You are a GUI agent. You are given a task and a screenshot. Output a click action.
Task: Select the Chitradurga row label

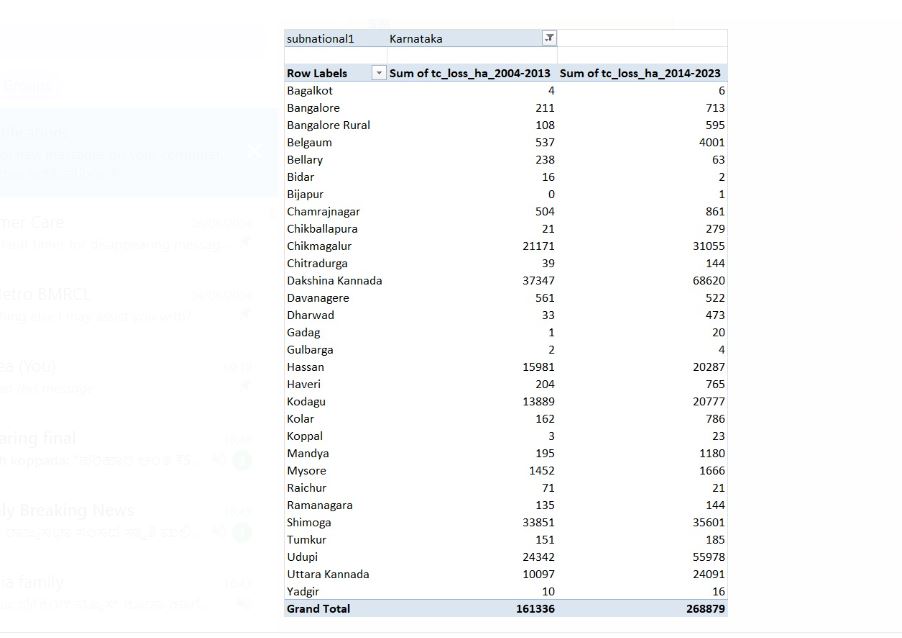(317, 263)
